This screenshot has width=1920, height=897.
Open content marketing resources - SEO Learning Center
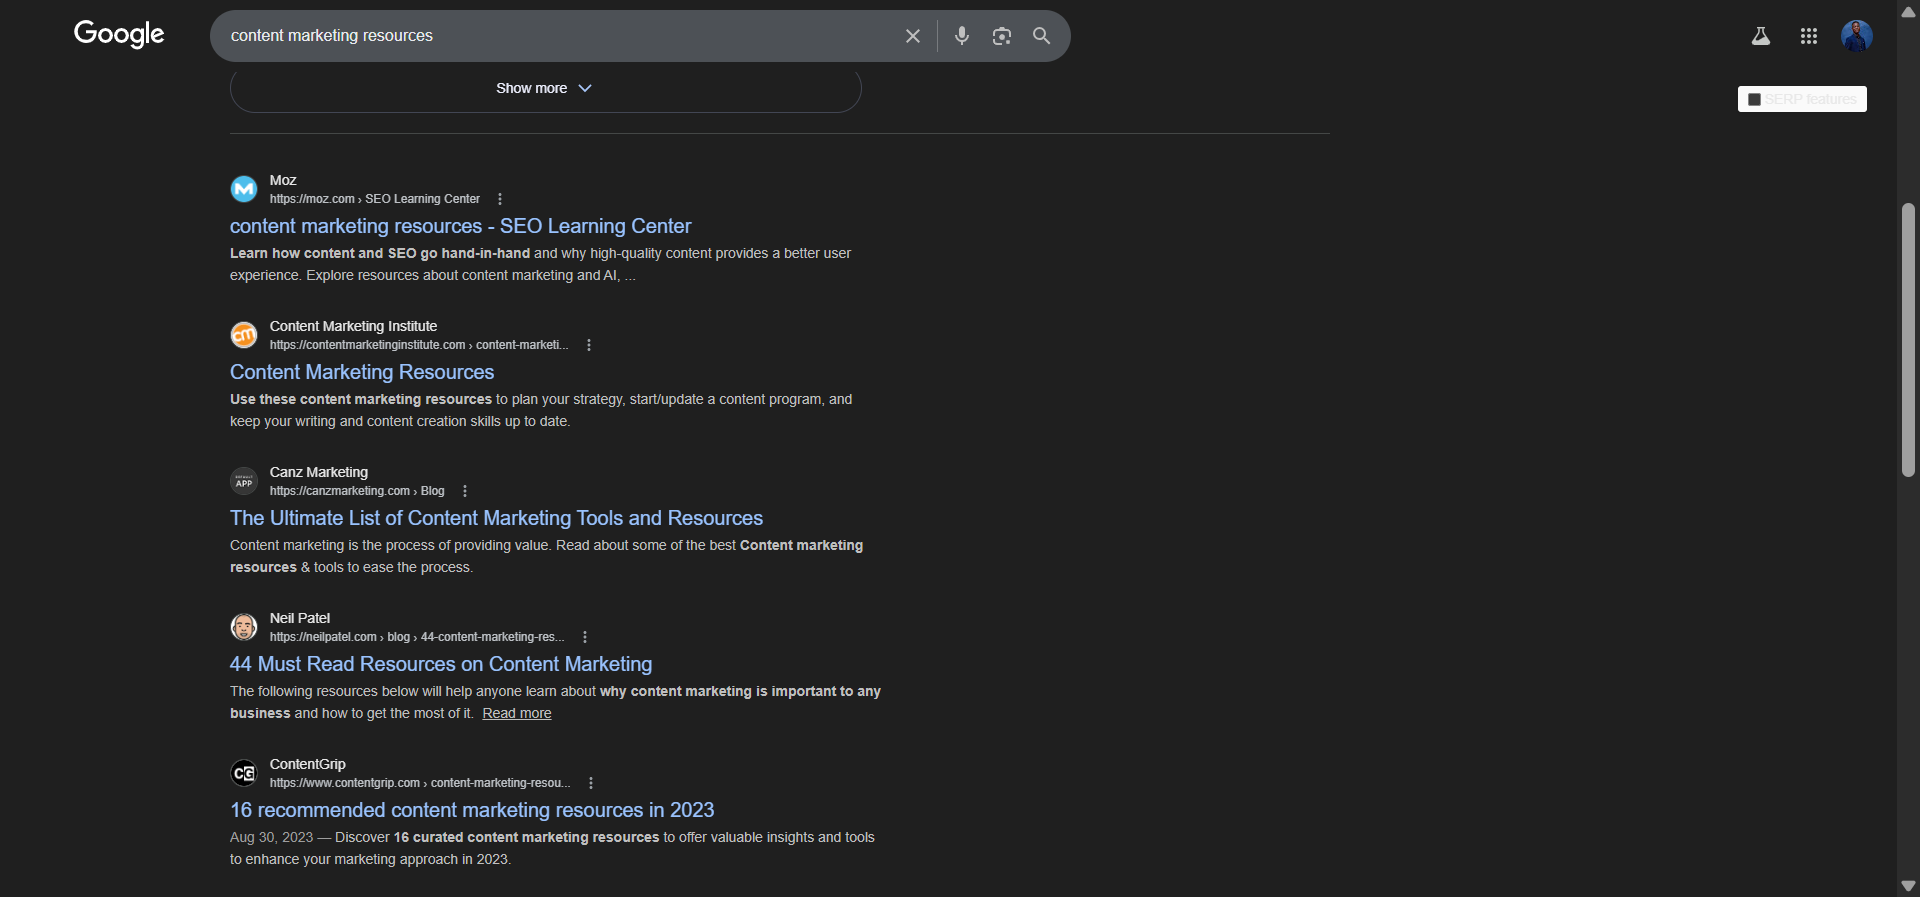(460, 226)
